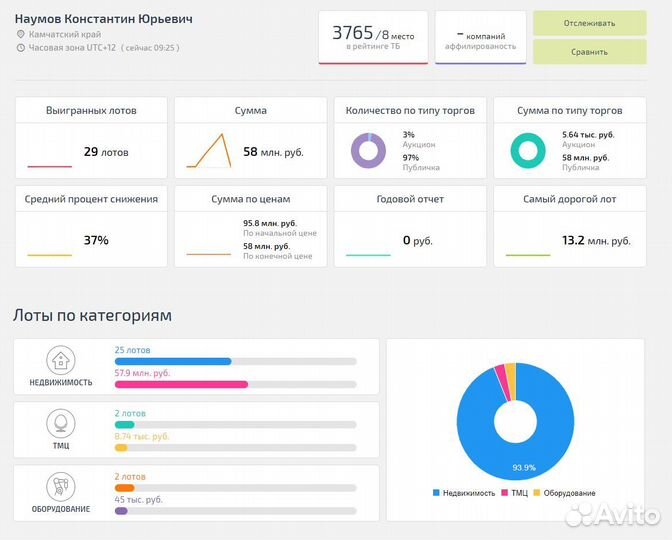Toggle the Оборудование legend item in chart
This screenshot has width=672, height=540.
point(565,493)
